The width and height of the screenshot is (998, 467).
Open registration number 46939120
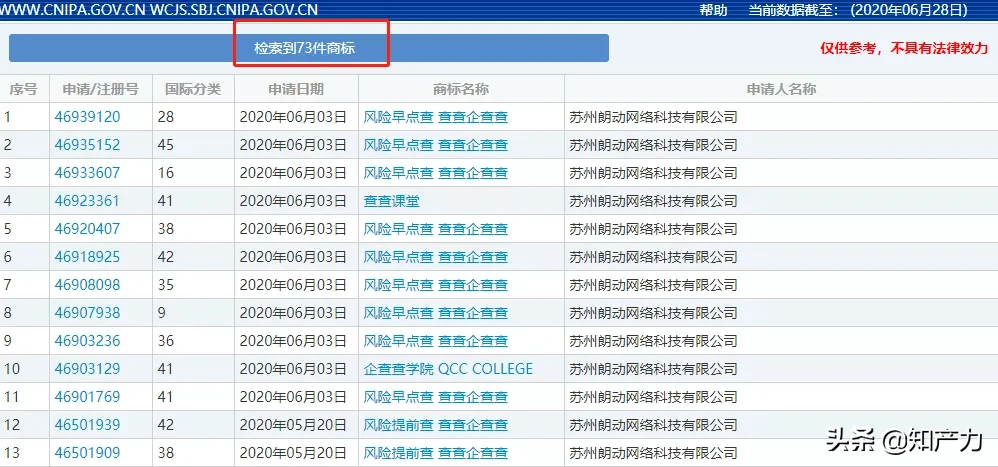click(x=87, y=117)
